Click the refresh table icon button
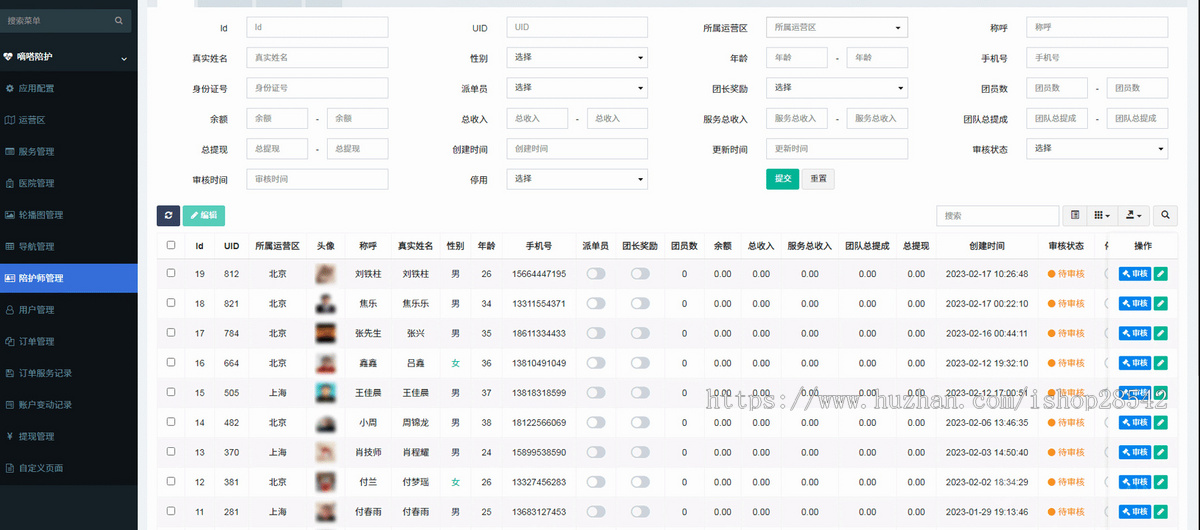Screen dimensions: 1200x530 (168, 215)
